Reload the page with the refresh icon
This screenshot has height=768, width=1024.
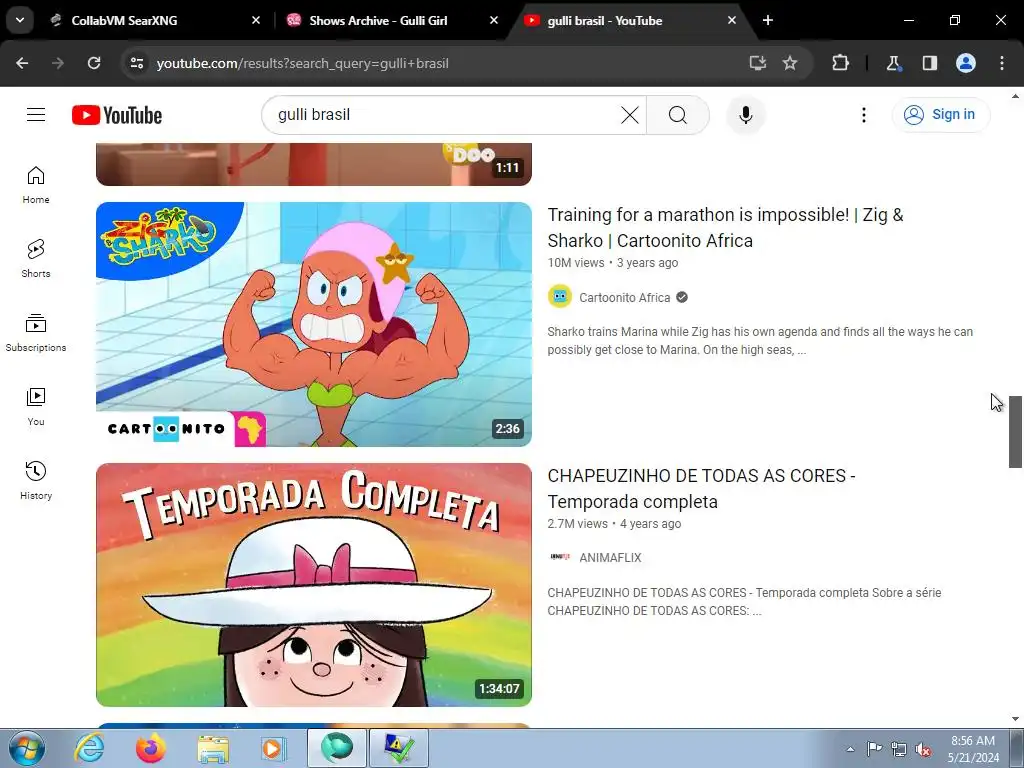click(94, 63)
